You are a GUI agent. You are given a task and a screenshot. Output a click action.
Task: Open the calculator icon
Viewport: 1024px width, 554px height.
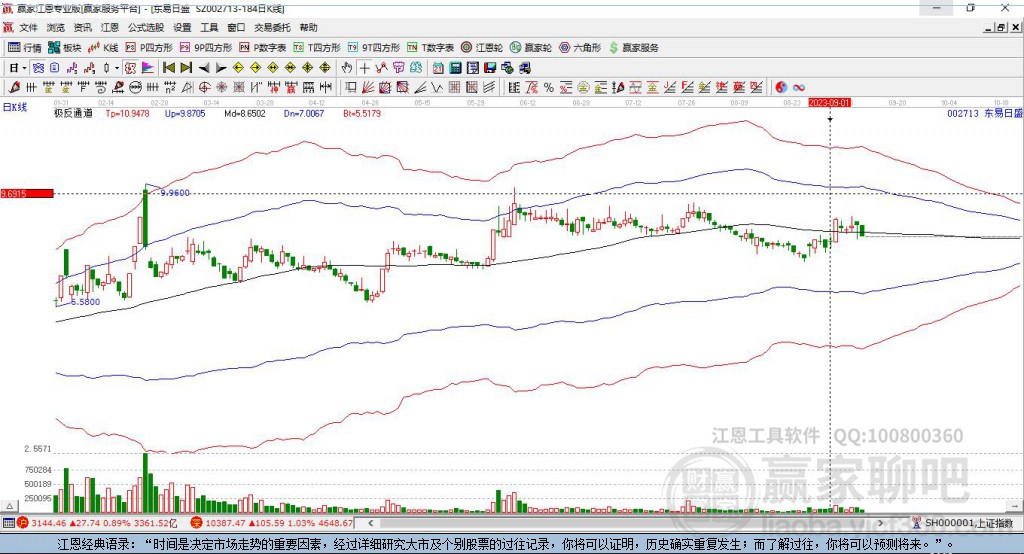[x=455, y=68]
